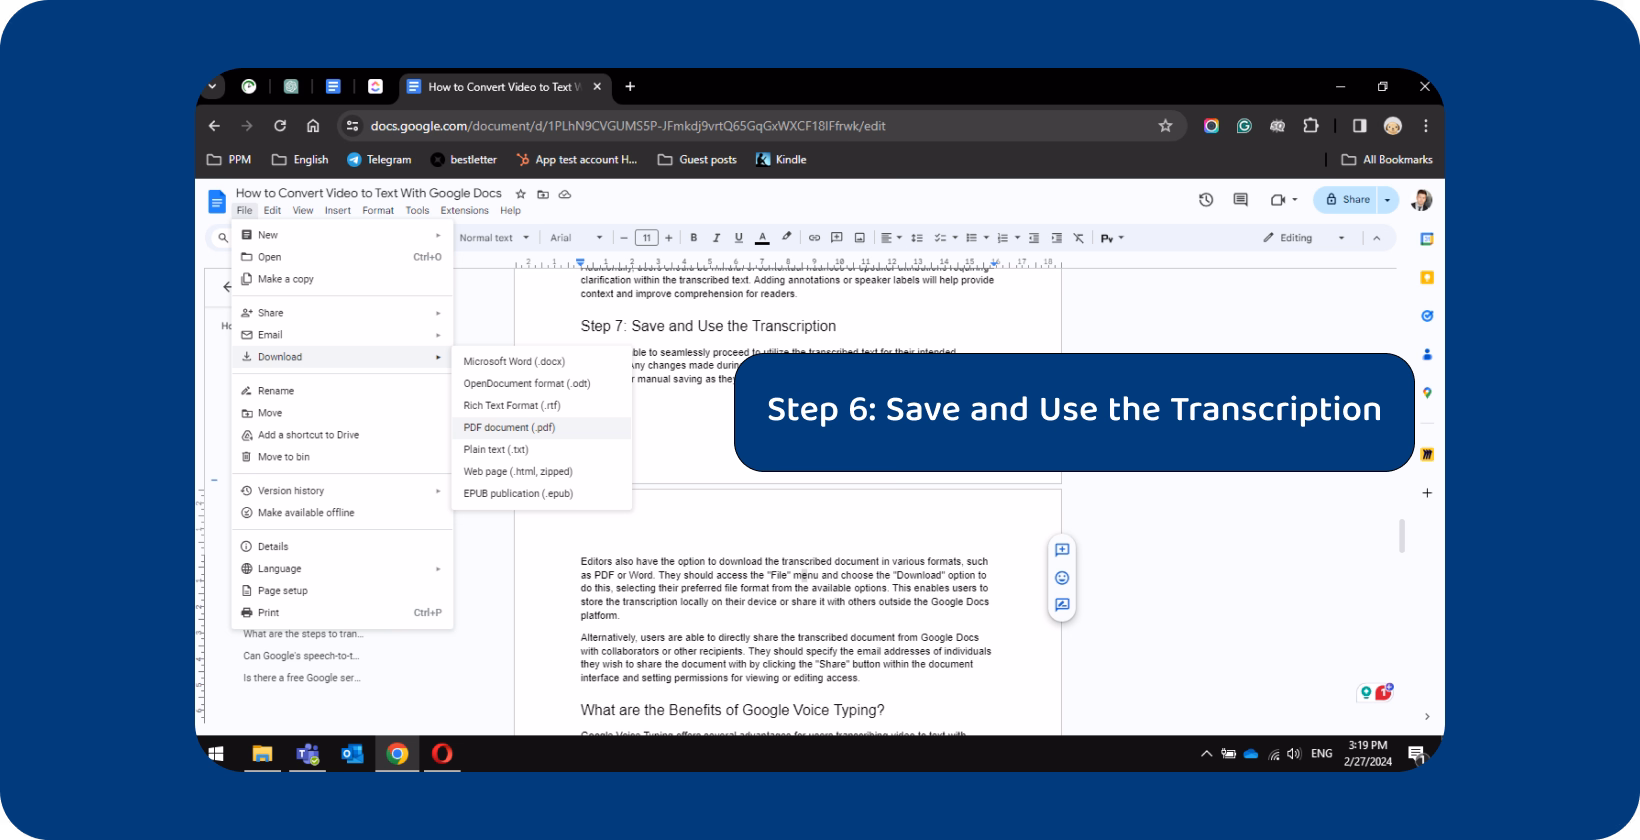Click the Get add-ons plus icon
Screen dimensions: 1640x840
(x=1427, y=493)
